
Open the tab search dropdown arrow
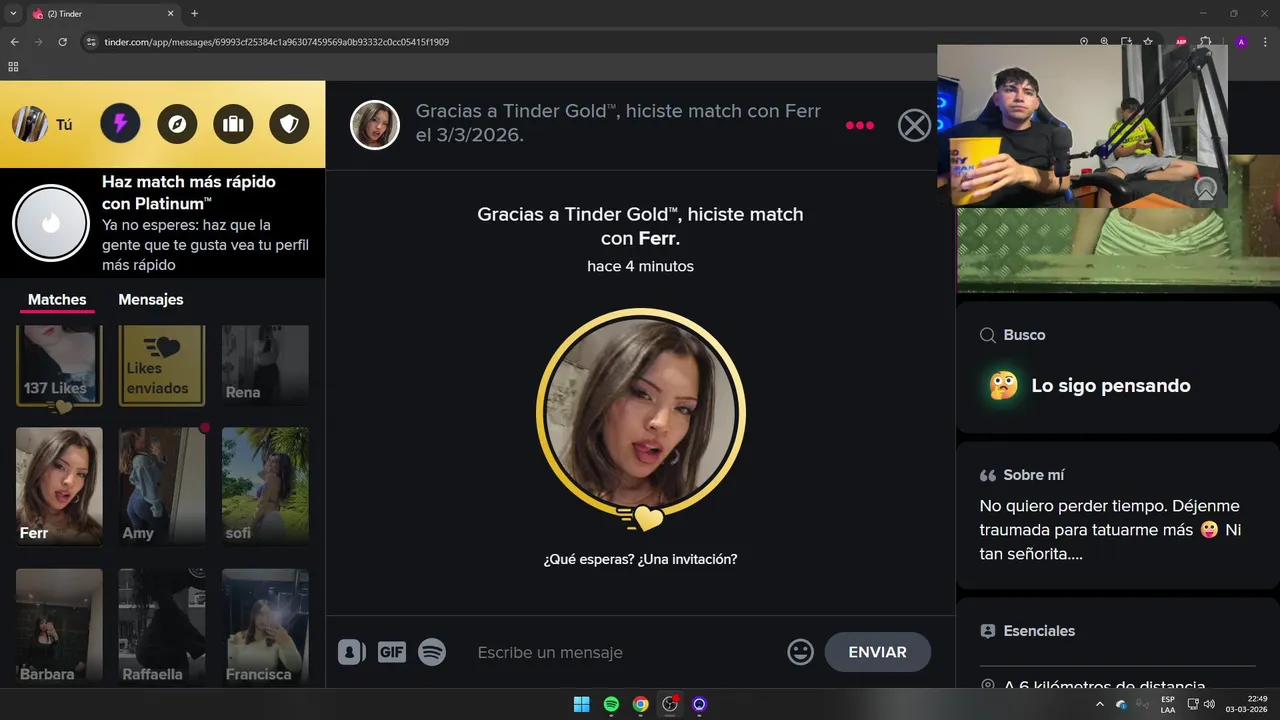tap(13, 14)
